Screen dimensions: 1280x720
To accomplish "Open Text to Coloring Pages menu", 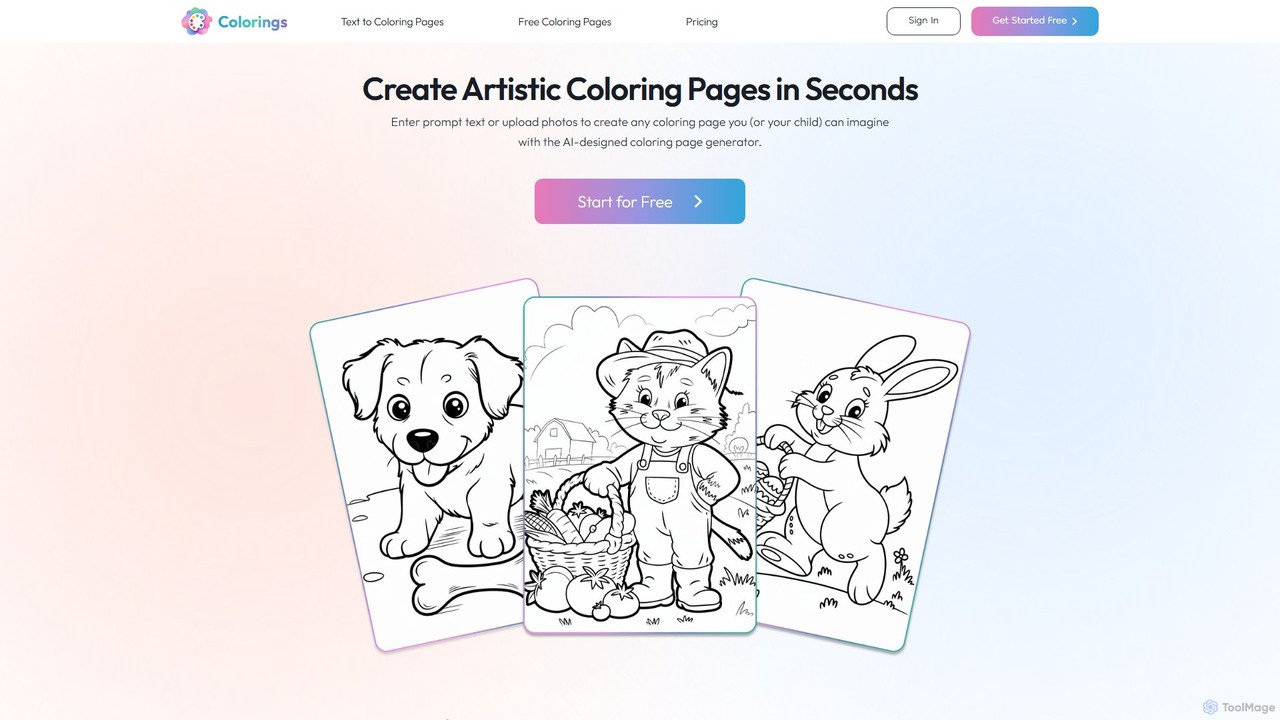I will (392, 21).
